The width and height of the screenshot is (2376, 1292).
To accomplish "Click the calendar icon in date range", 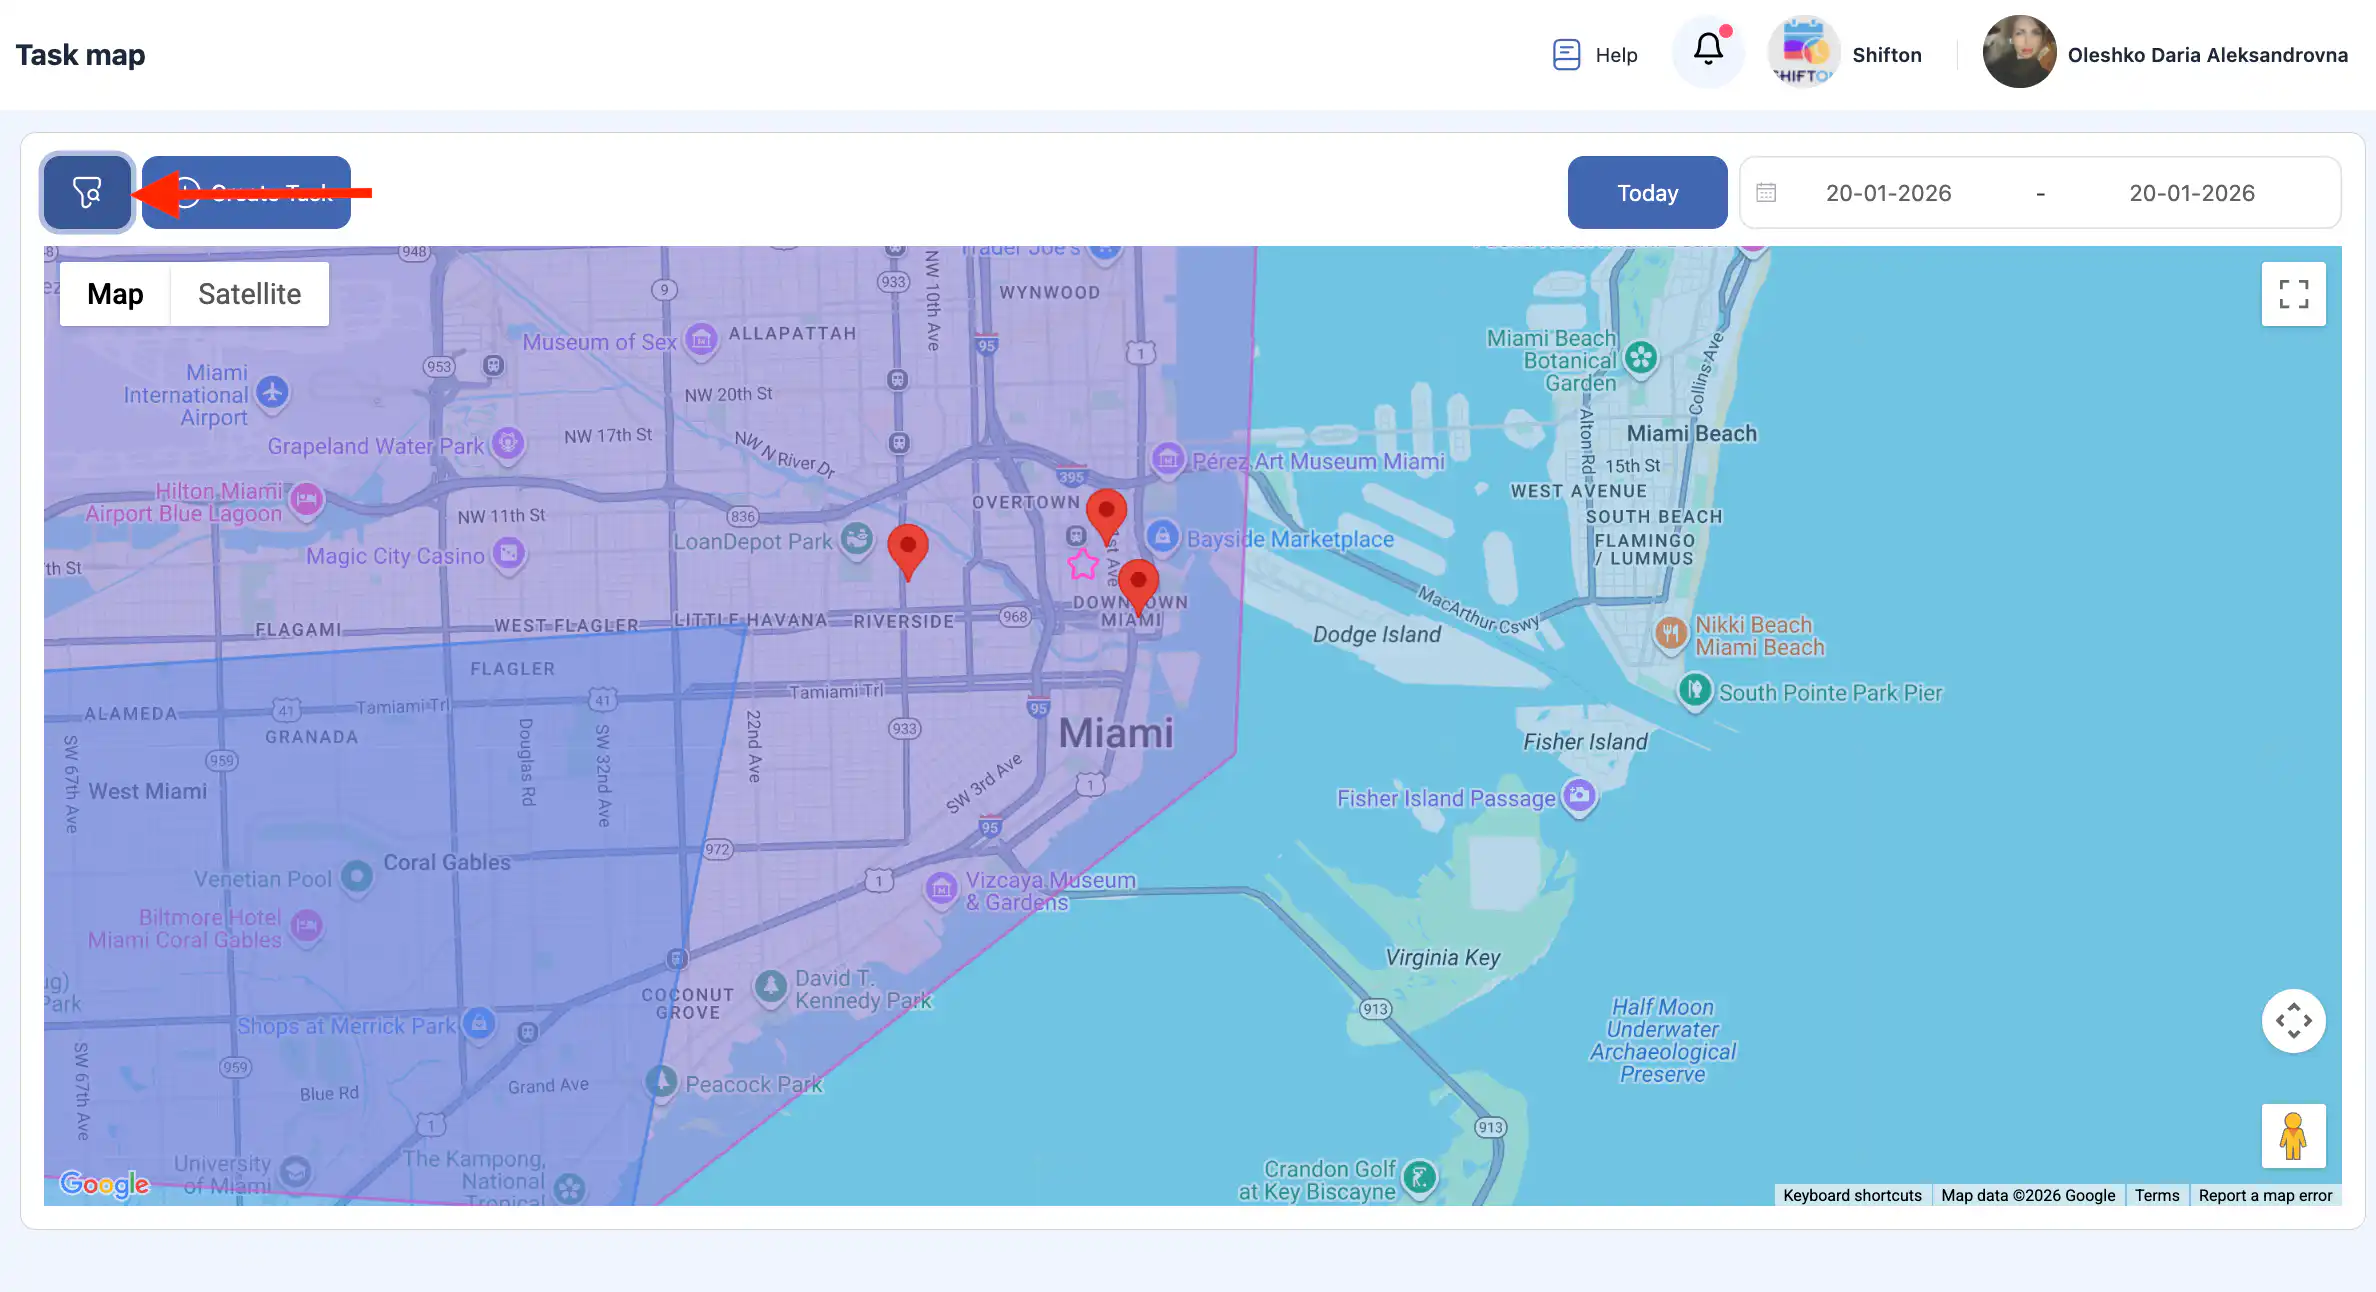I will click(x=1766, y=193).
